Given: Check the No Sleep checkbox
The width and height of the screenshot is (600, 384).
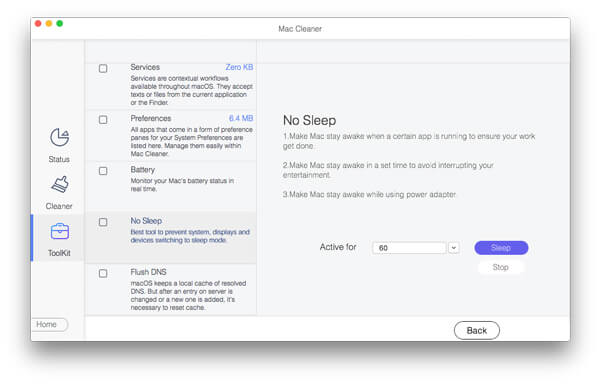Looking at the screenshot, I should pos(103,222).
